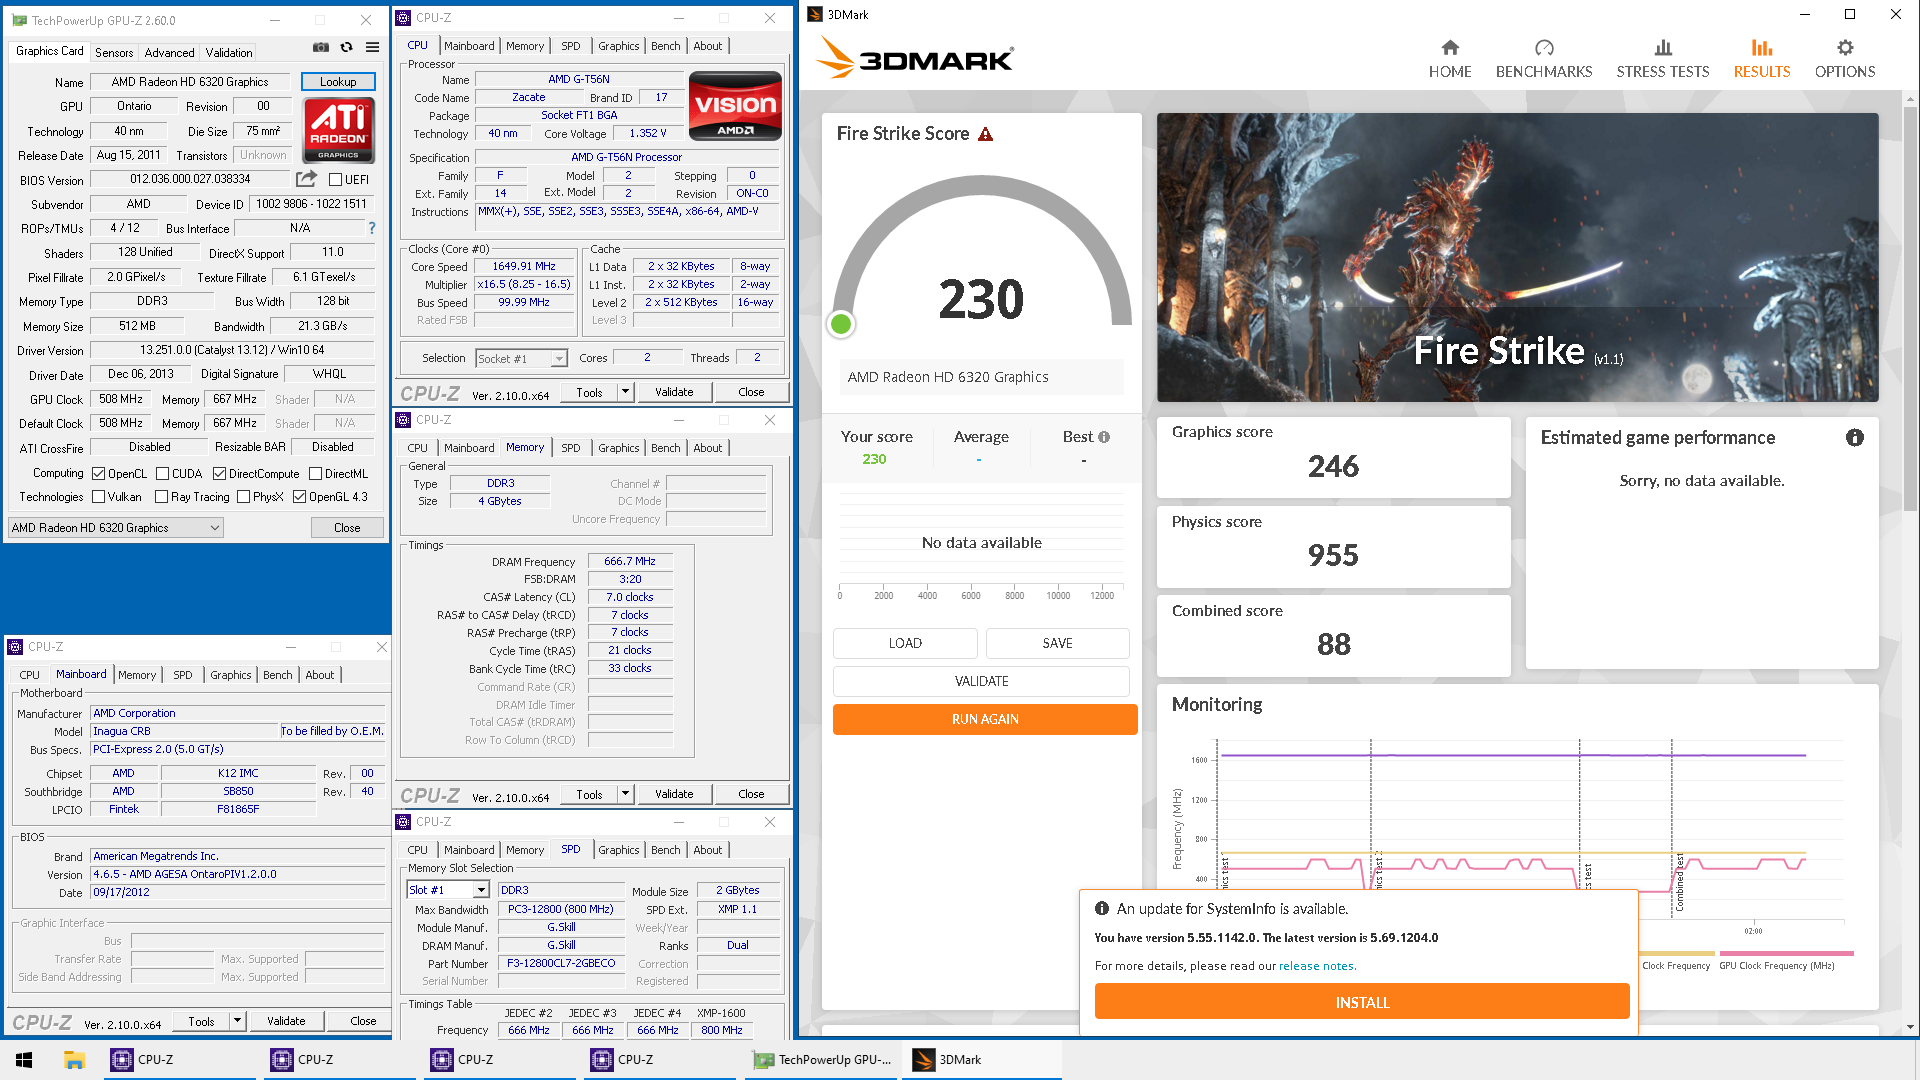
Task: Click the GPU-Z refresh icon
Action: [x=346, y=47]
